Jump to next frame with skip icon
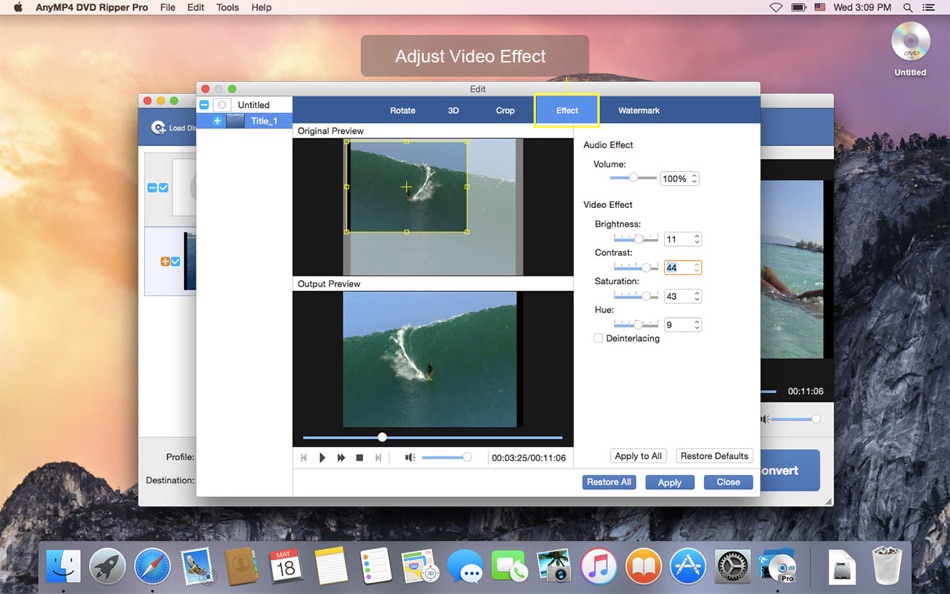950x594 pixels. pos(378,457)
